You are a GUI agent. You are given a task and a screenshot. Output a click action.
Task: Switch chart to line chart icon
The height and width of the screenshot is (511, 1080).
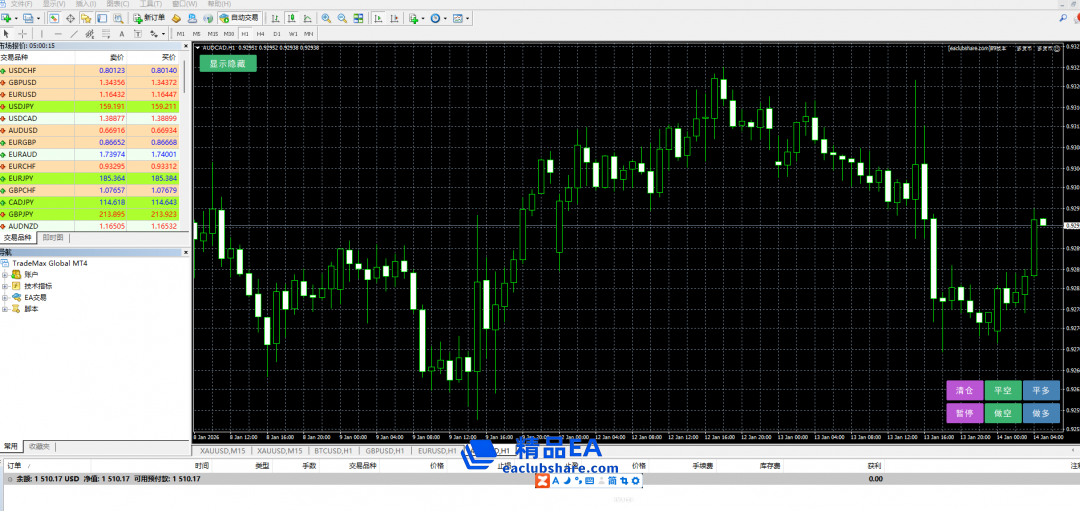[x=307, y=18]
